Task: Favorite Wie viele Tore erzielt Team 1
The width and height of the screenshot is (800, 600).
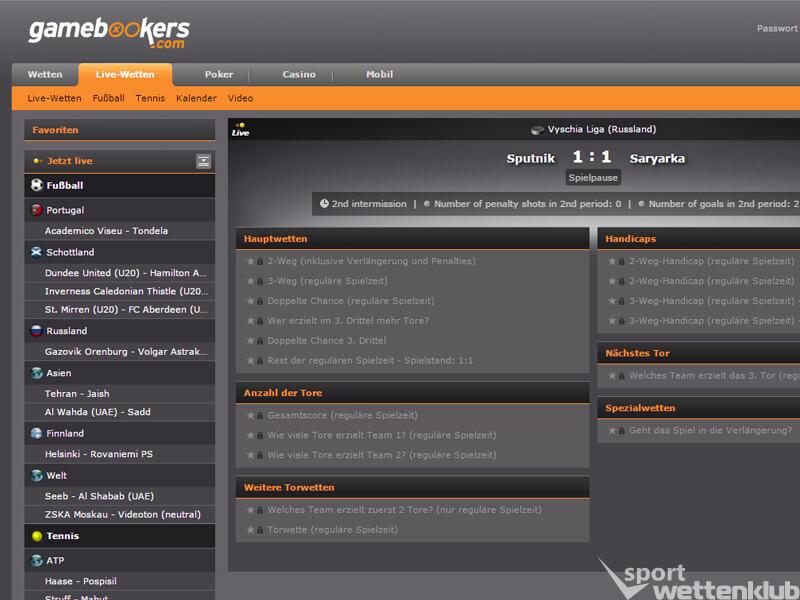Action: pyautogui.click(x=251, y=435)
